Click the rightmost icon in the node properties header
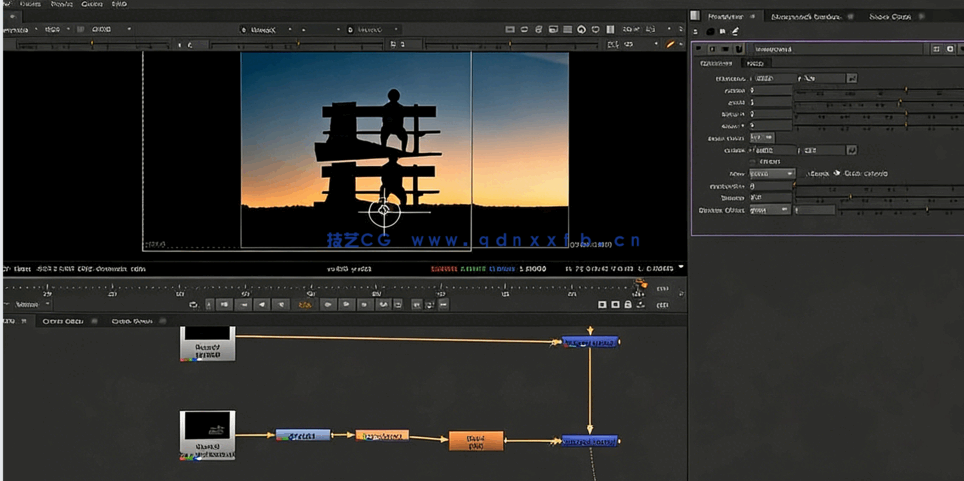This screenshot has height=481, width=964. (x=950, y=49)
